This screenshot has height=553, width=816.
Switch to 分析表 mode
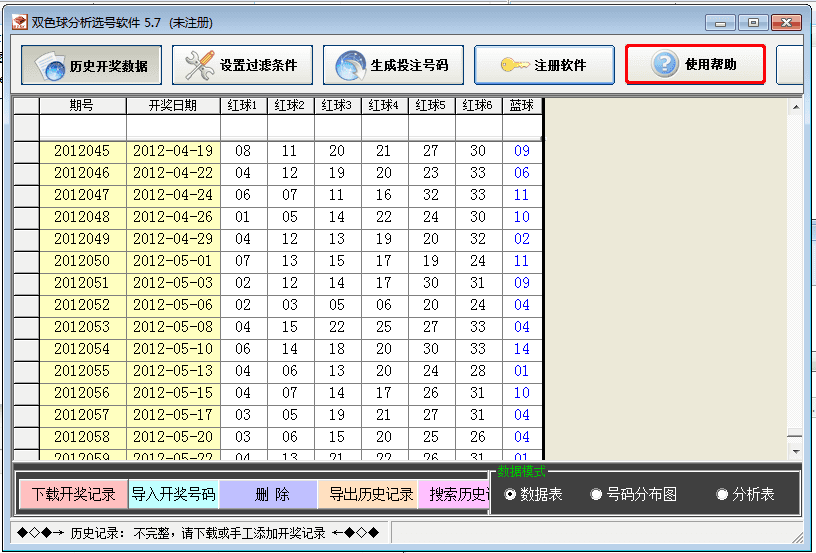point(722,494)
